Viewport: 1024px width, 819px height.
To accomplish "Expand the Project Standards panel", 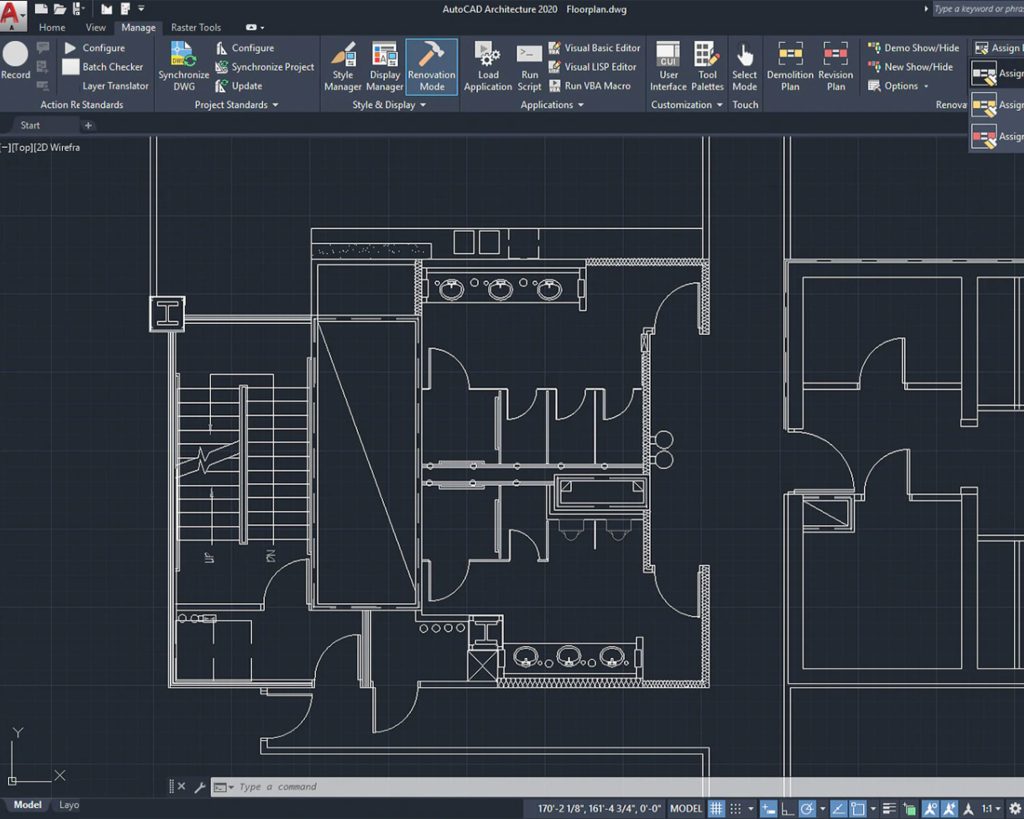I will pos(236,104).
